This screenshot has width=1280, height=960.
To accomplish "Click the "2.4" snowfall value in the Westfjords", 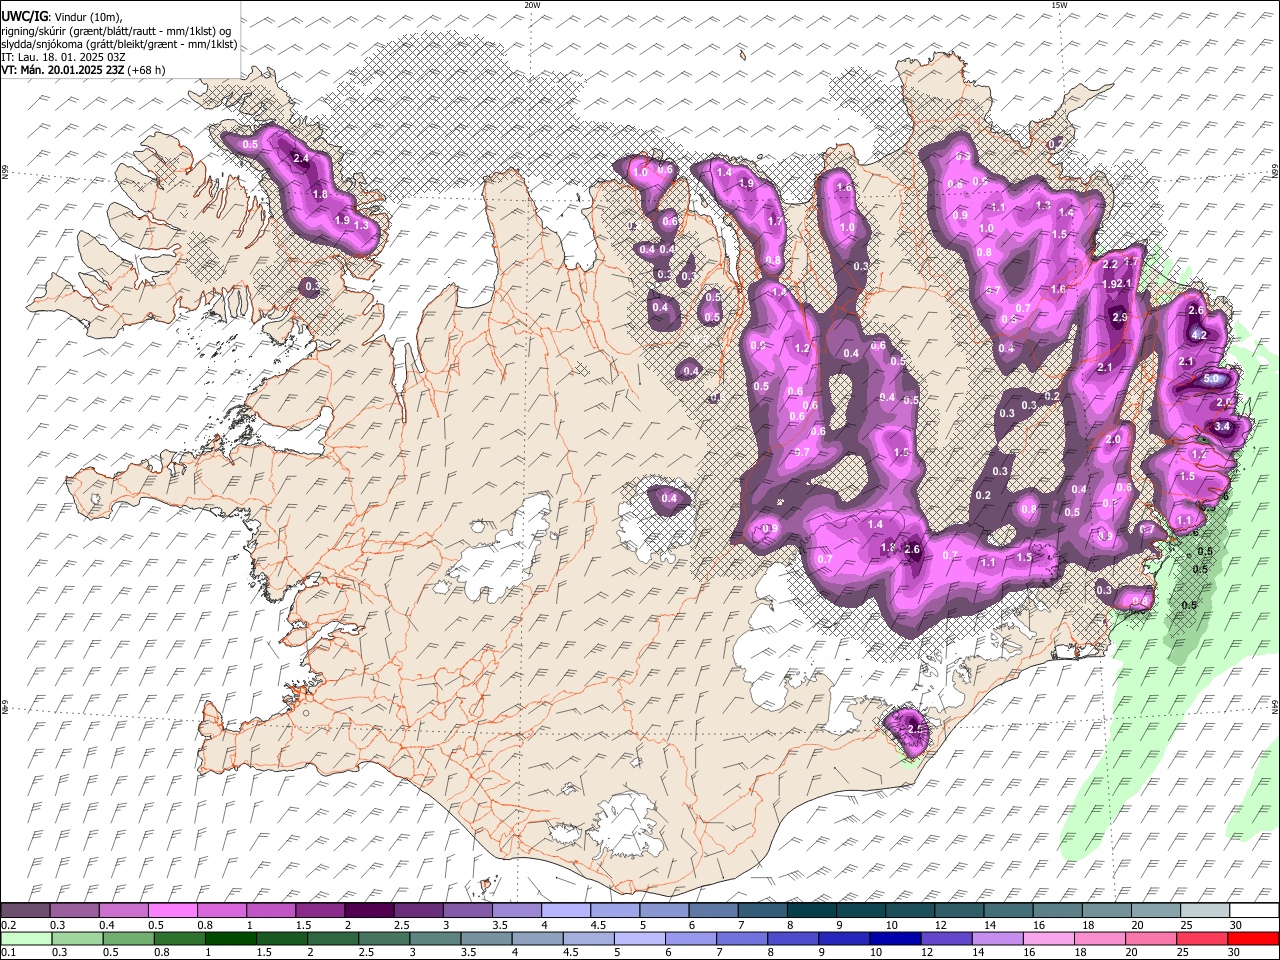I will tap(301, 158).
